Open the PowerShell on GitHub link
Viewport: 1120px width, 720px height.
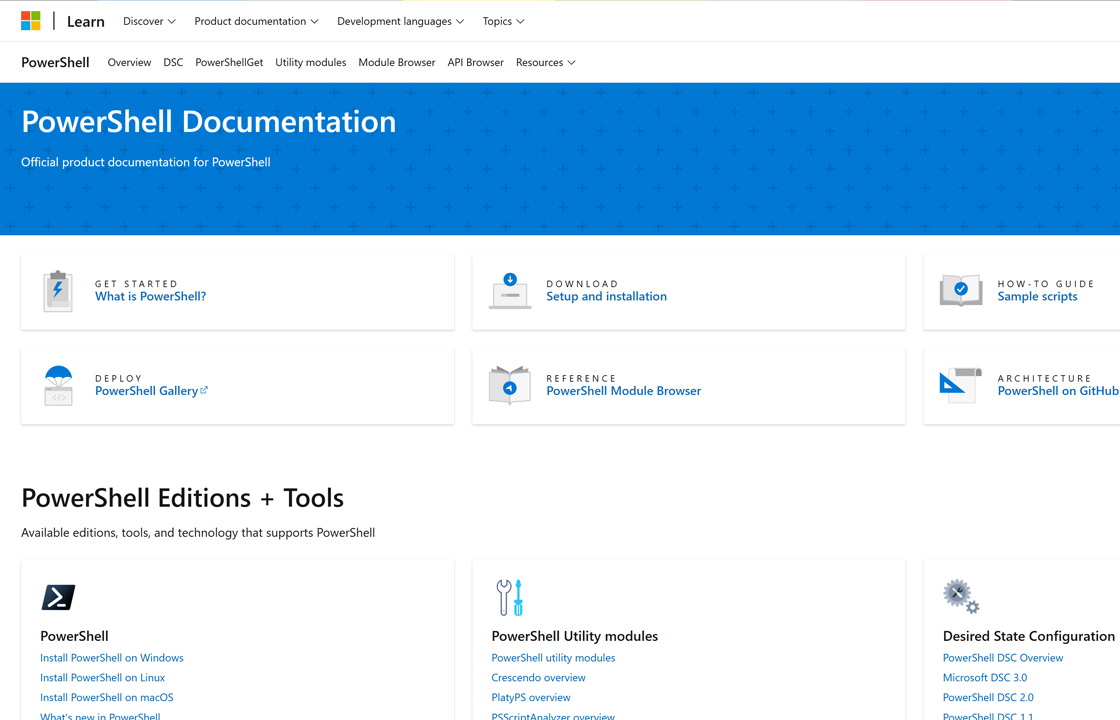[x=1058, y=391]
